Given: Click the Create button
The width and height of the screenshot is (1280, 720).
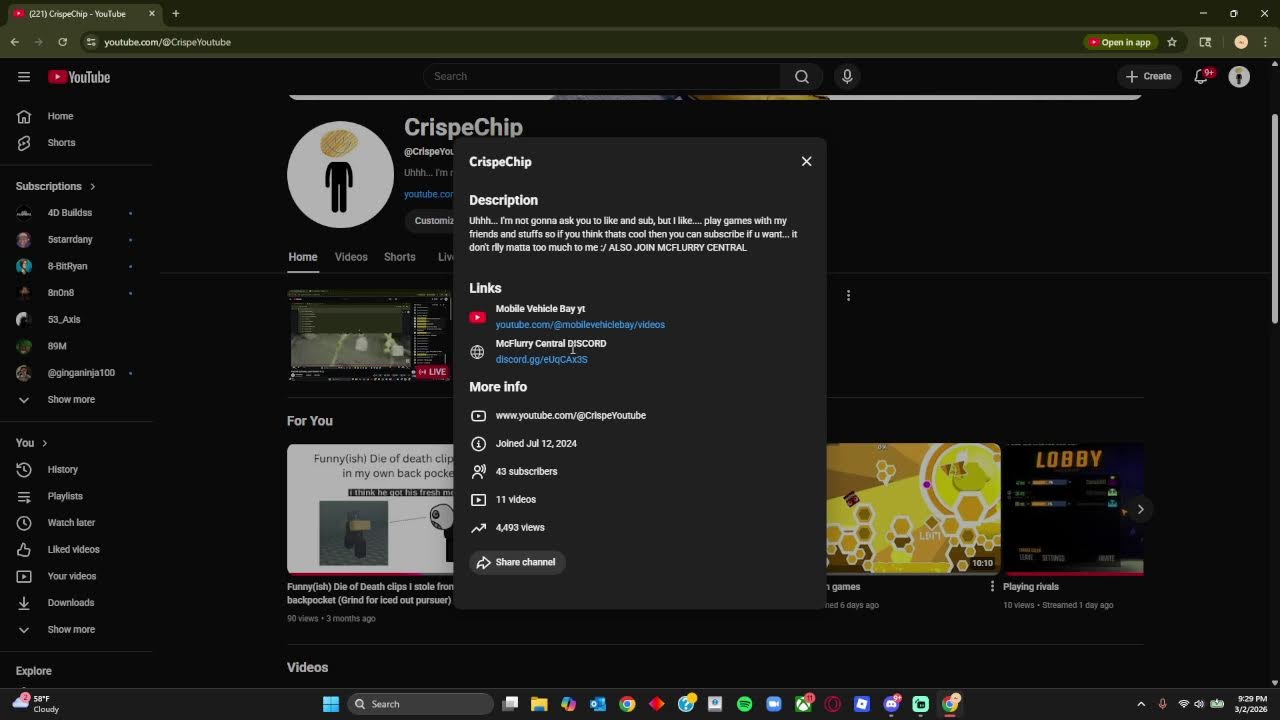Looking at the screenshot, I should (x=1148, y=76).
